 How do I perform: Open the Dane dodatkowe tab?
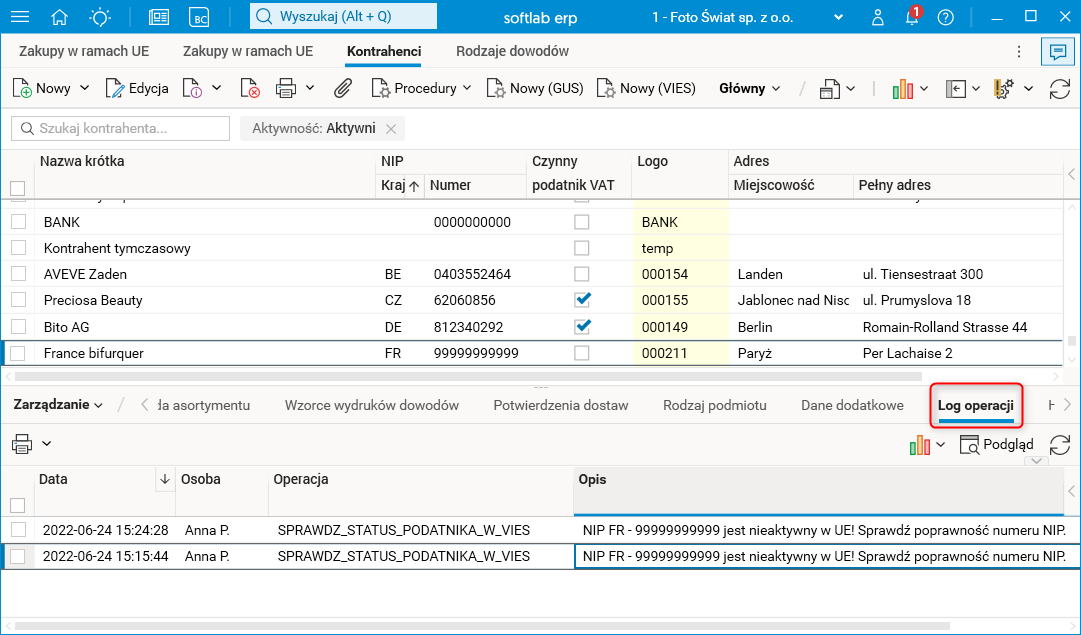pos(852,405)
